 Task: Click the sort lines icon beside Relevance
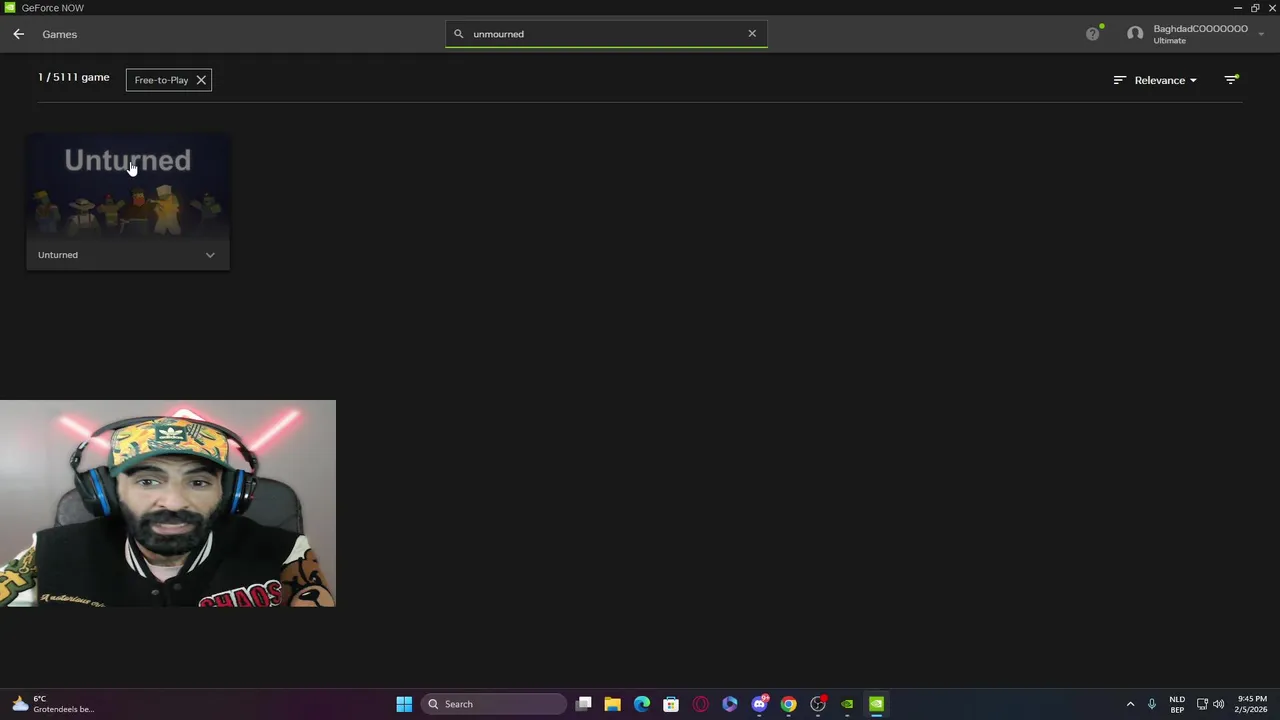click(1120, 80)
